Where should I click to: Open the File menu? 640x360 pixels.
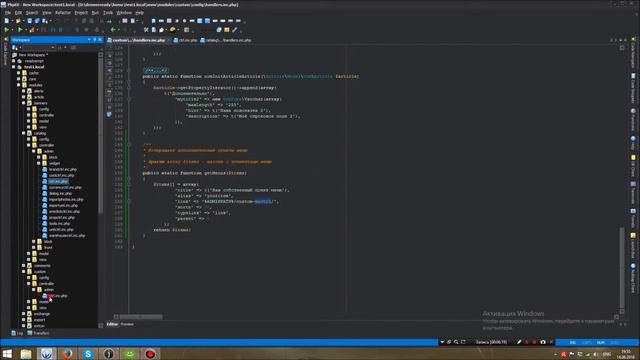[8, 13]
